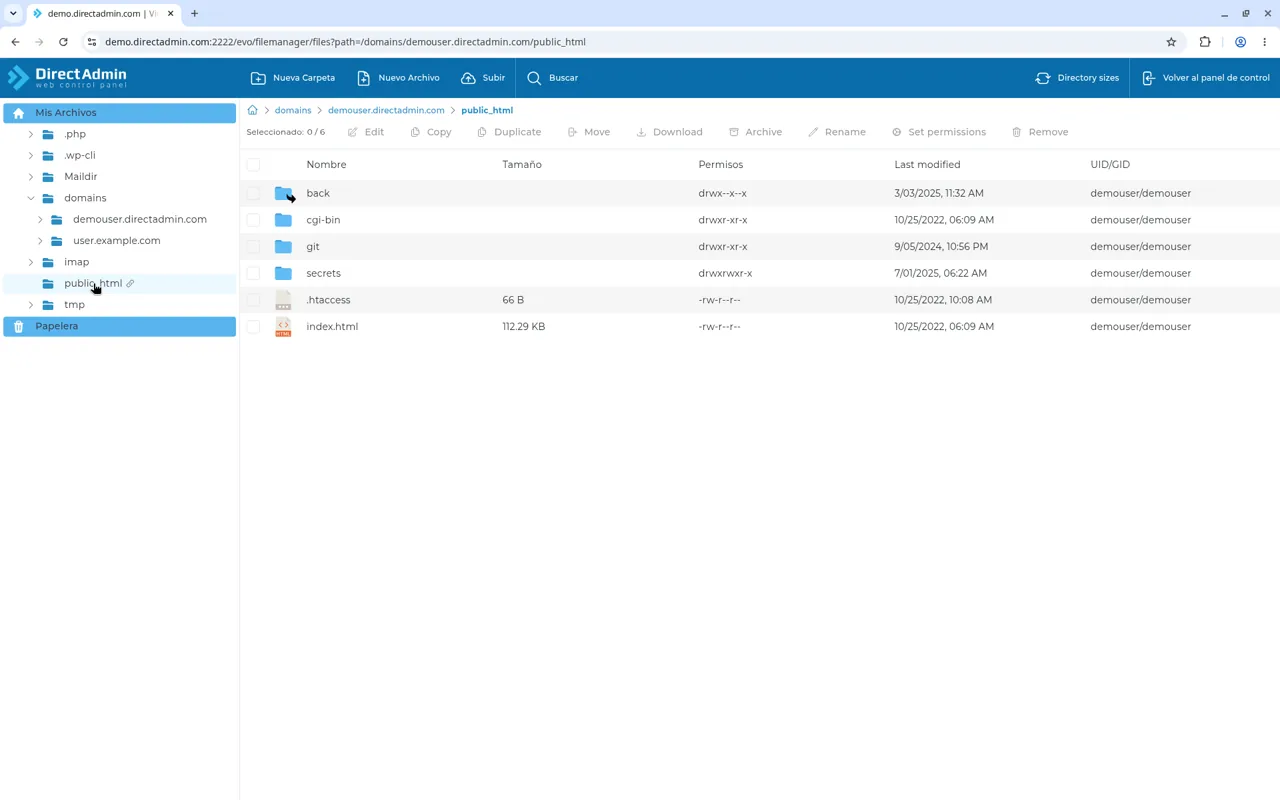Viewport: 1280px width, 800px height.
Task: Check the box for the secrets folder
Action: [253, 273]
